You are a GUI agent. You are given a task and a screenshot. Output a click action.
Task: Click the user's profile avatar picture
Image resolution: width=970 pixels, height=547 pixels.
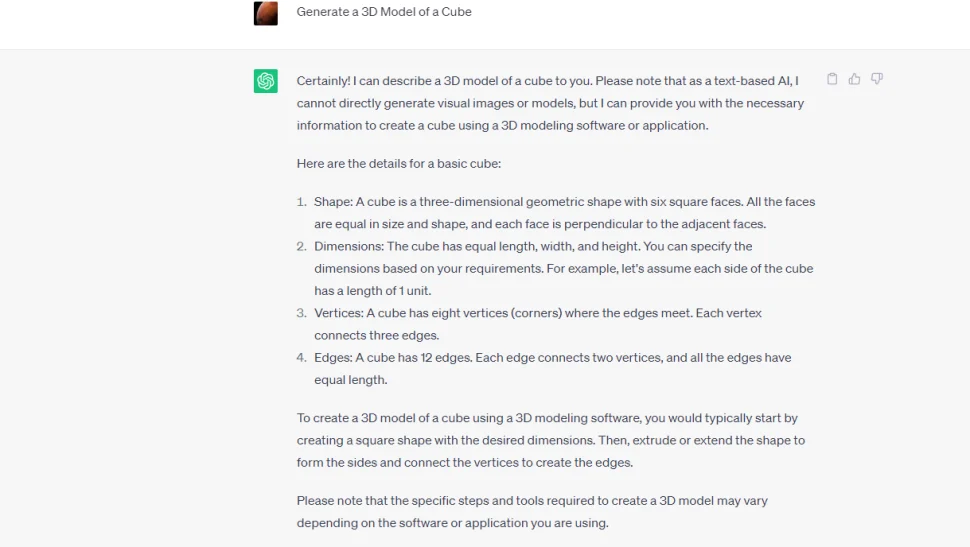[x=265, y=13]
